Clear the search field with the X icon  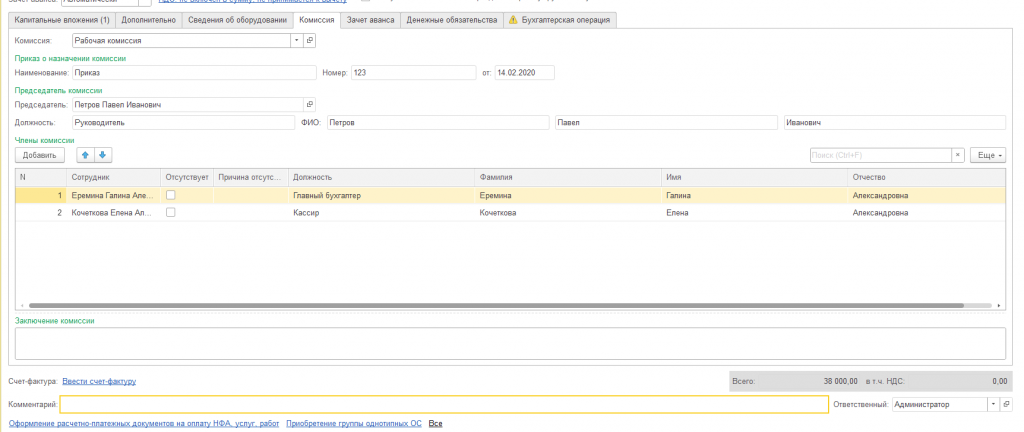(x=957, y=155)
